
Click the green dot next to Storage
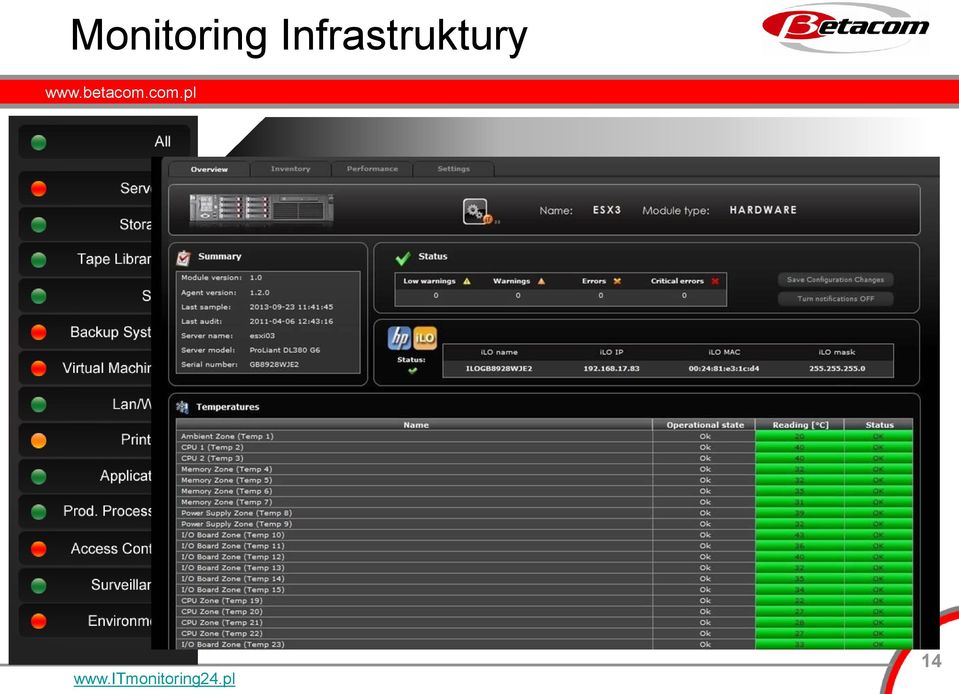(39, 224)
